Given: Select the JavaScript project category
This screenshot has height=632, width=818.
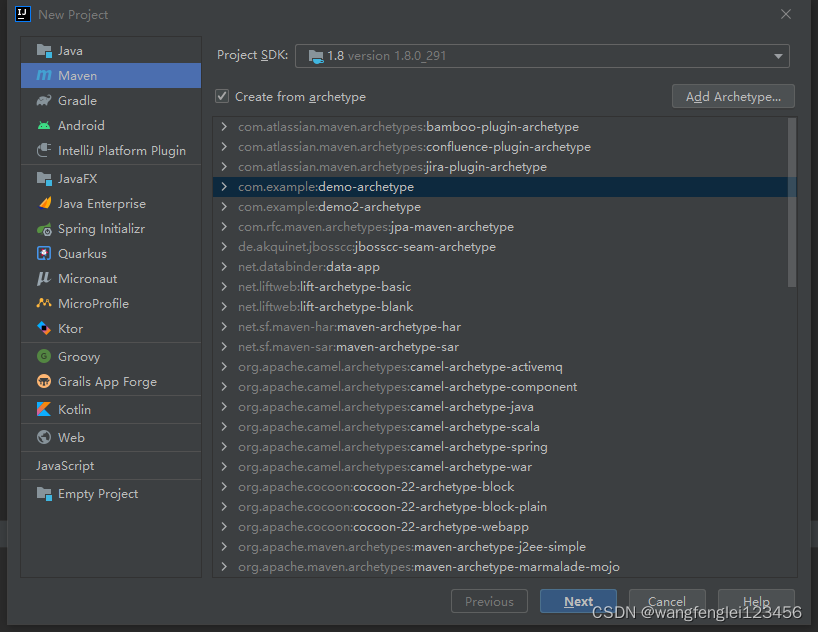Looking at the screenshot, I should tap(65, 466).
